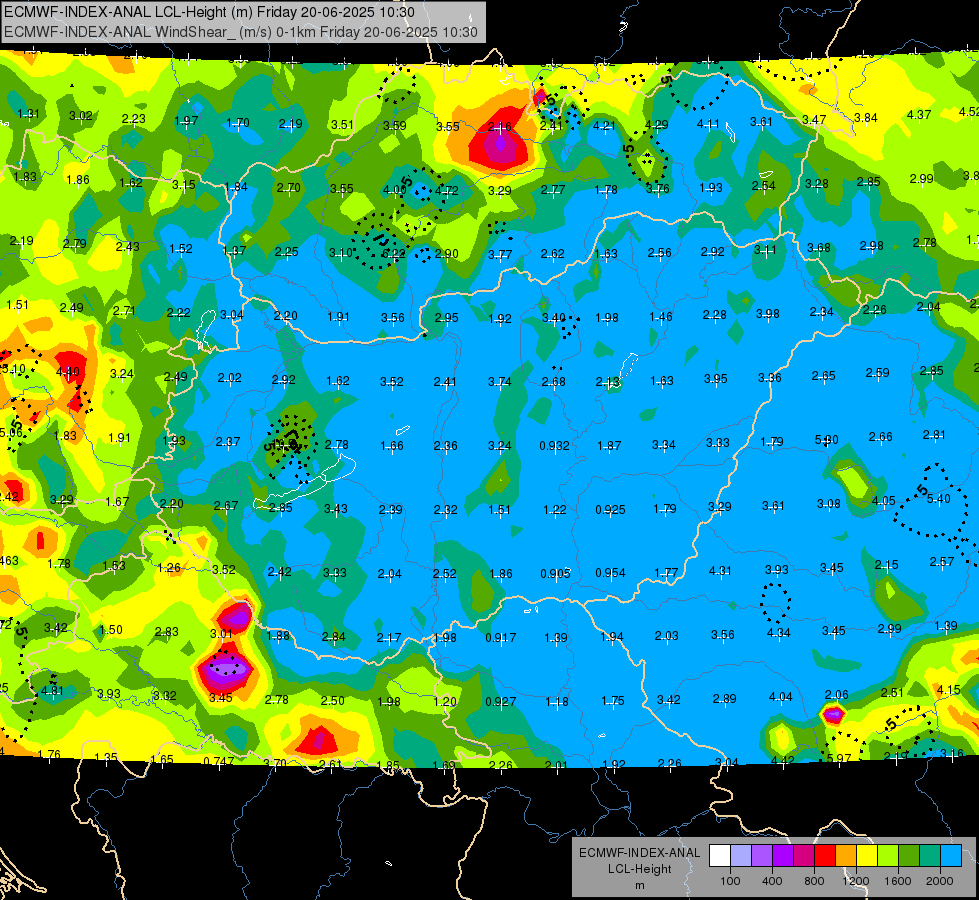Viewport: 979px width, 900px height.
Task: Click the yellow legend swatch
Action: point(867,855)
